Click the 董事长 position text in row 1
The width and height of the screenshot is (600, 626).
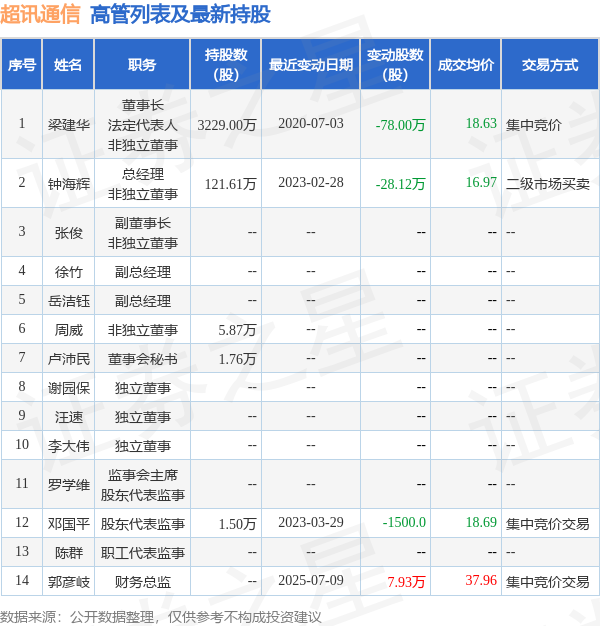pyautogui.click(x=143, y=105)
